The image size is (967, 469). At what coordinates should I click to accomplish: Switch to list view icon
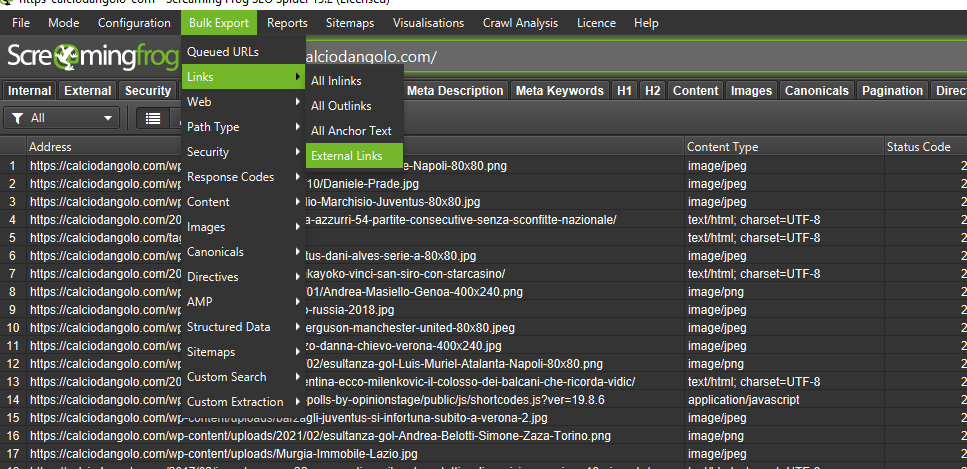153,118
